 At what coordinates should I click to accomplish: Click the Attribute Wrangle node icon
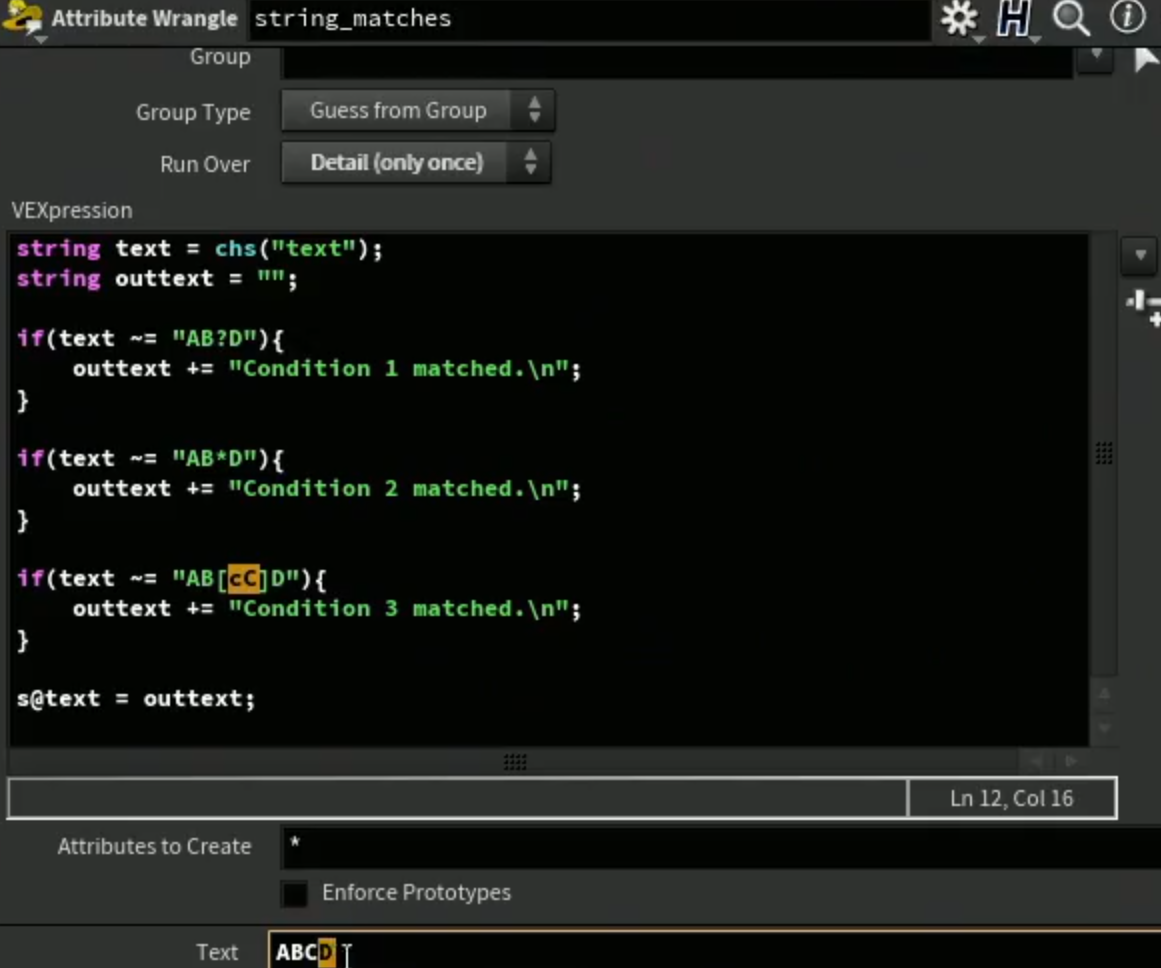coord(22,18)
